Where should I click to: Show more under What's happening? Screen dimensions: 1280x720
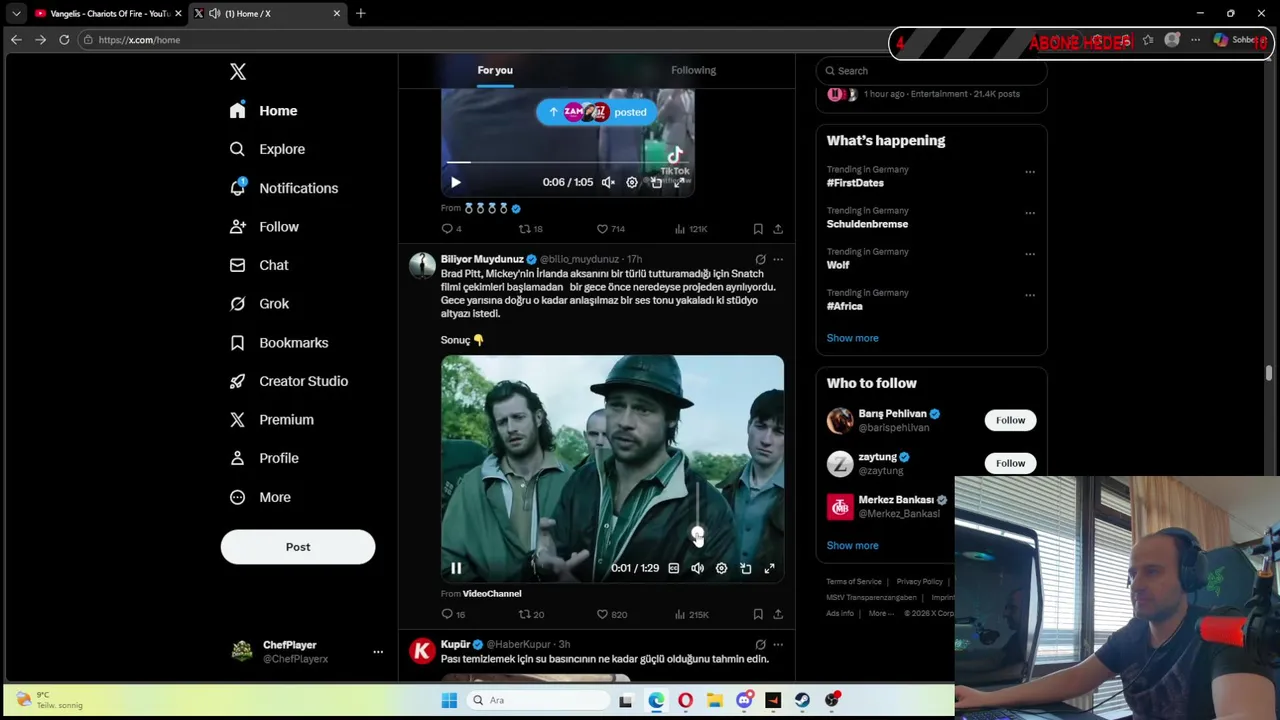coord(852,338)
